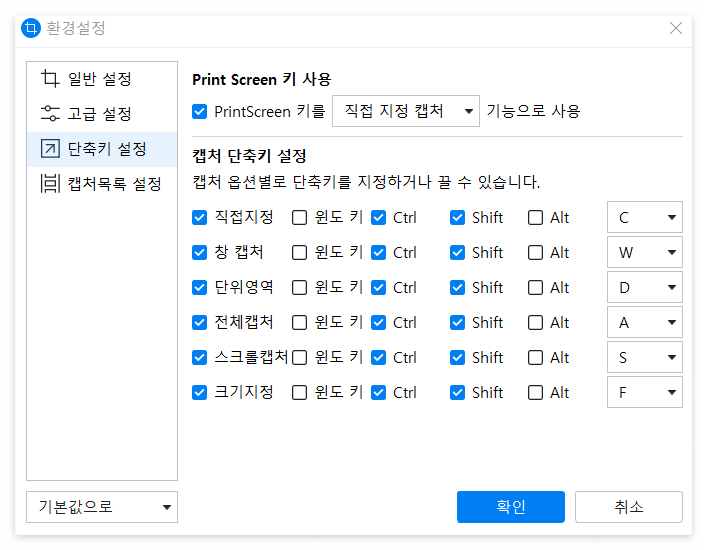Cancel with the 취소 button
This screenshot has height=550, width=707.
629,507
